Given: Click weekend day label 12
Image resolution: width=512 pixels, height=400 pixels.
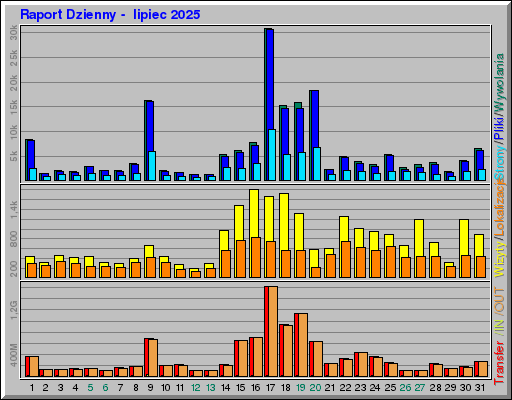Looking at the screenshot, I should click(195, 388).
